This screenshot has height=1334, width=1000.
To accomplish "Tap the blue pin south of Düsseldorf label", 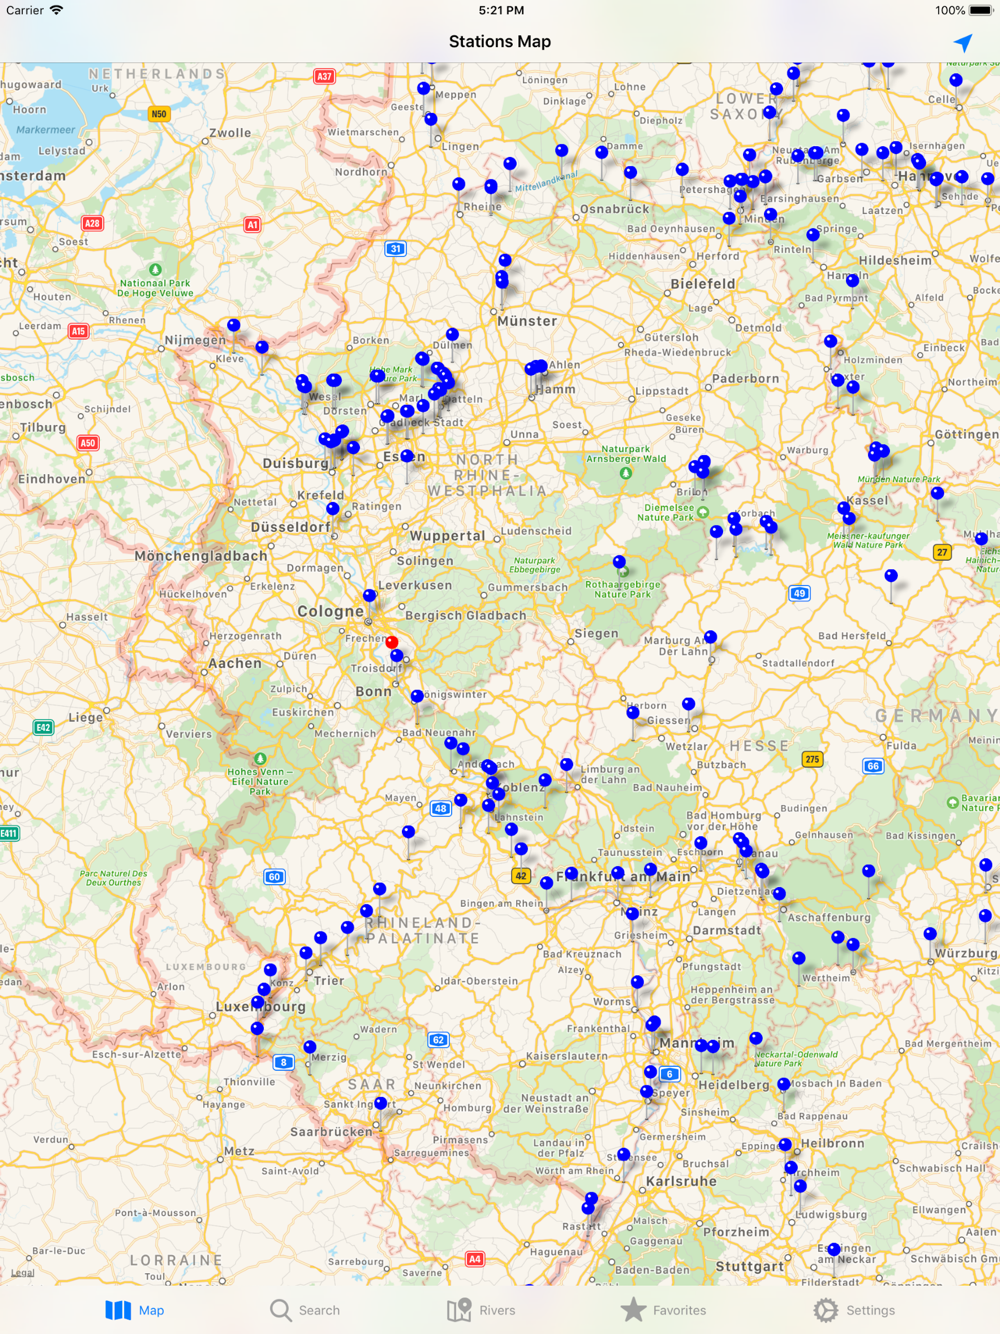I will [333, 509].
